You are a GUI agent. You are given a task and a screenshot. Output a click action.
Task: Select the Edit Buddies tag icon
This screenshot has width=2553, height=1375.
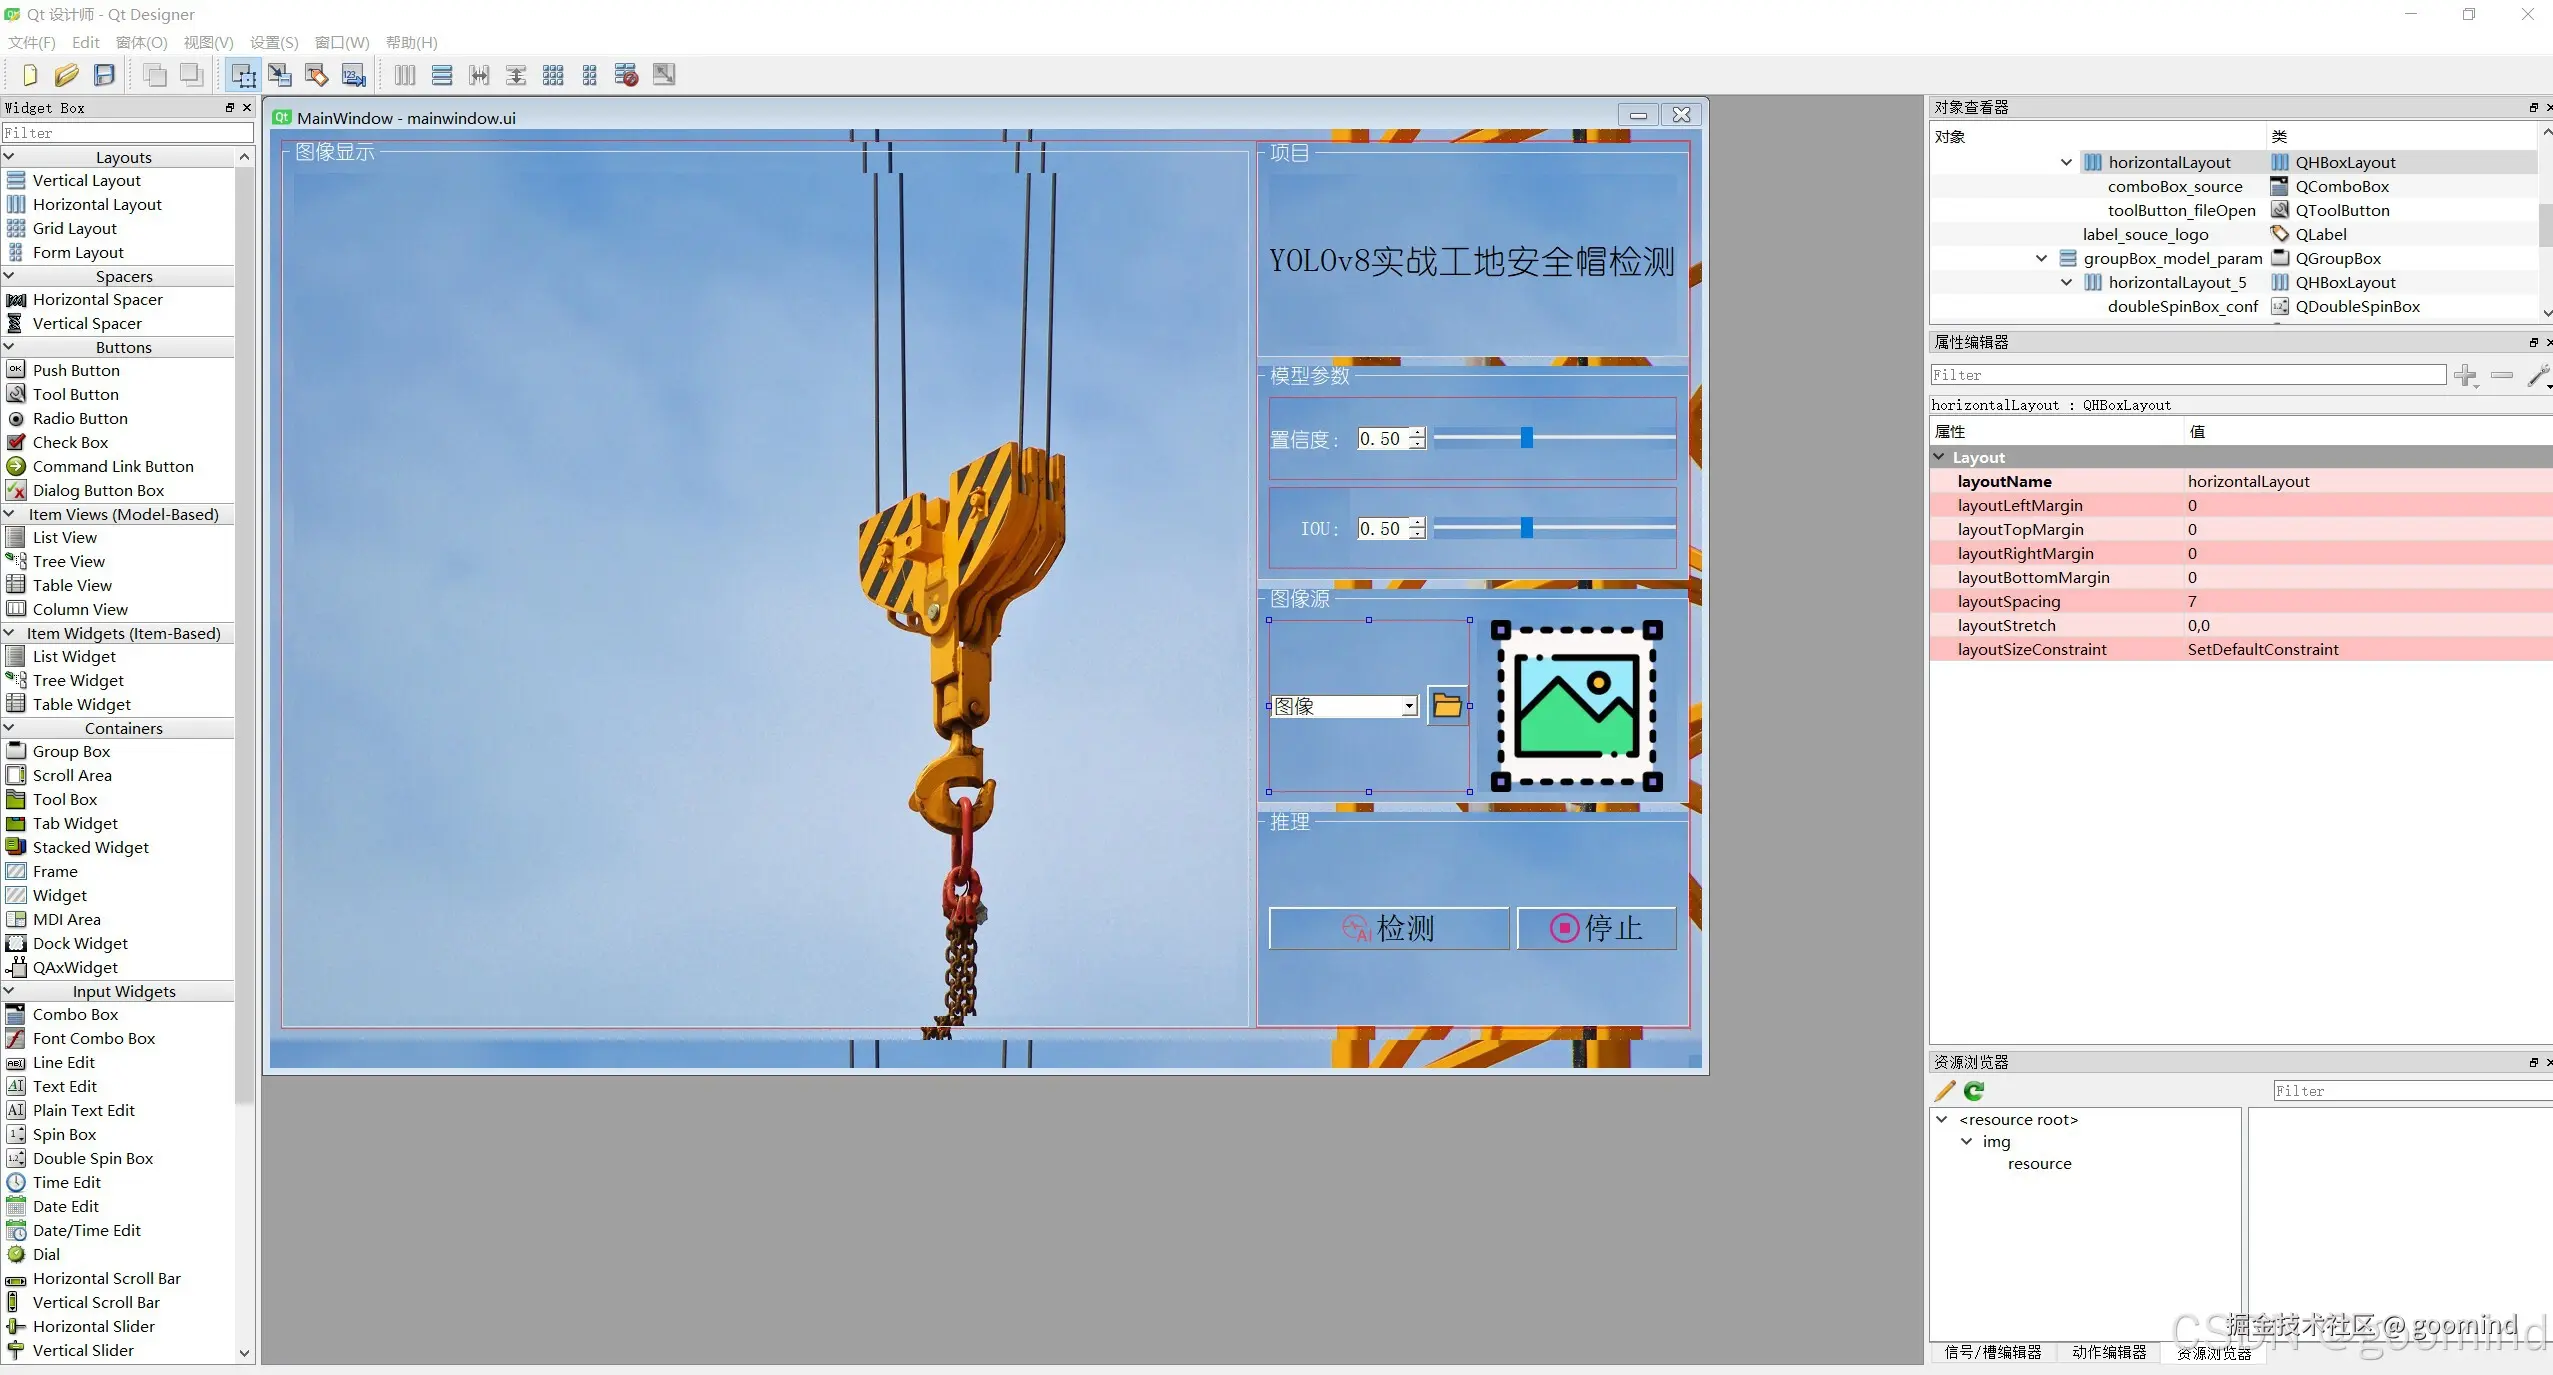tap(317, 75)
